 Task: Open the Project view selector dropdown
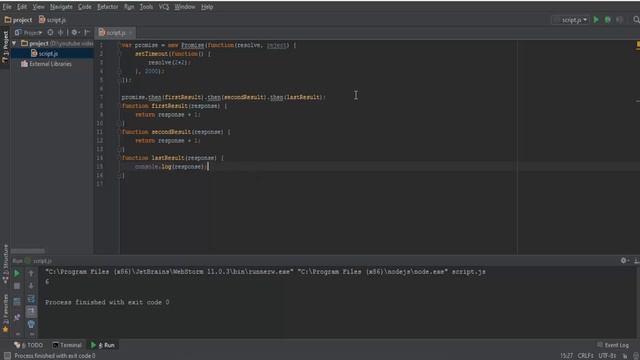coord(29,32)
